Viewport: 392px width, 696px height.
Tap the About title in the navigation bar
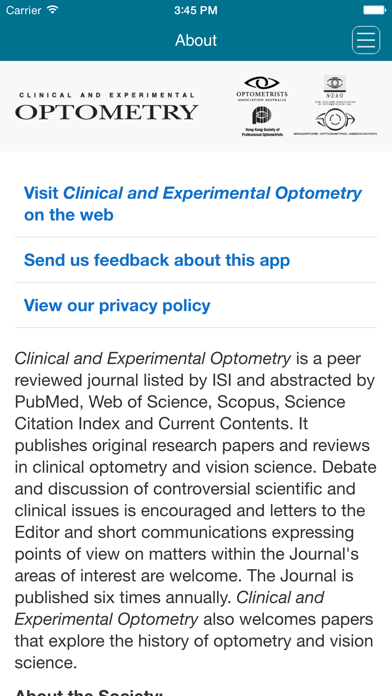tap(196, 40)
